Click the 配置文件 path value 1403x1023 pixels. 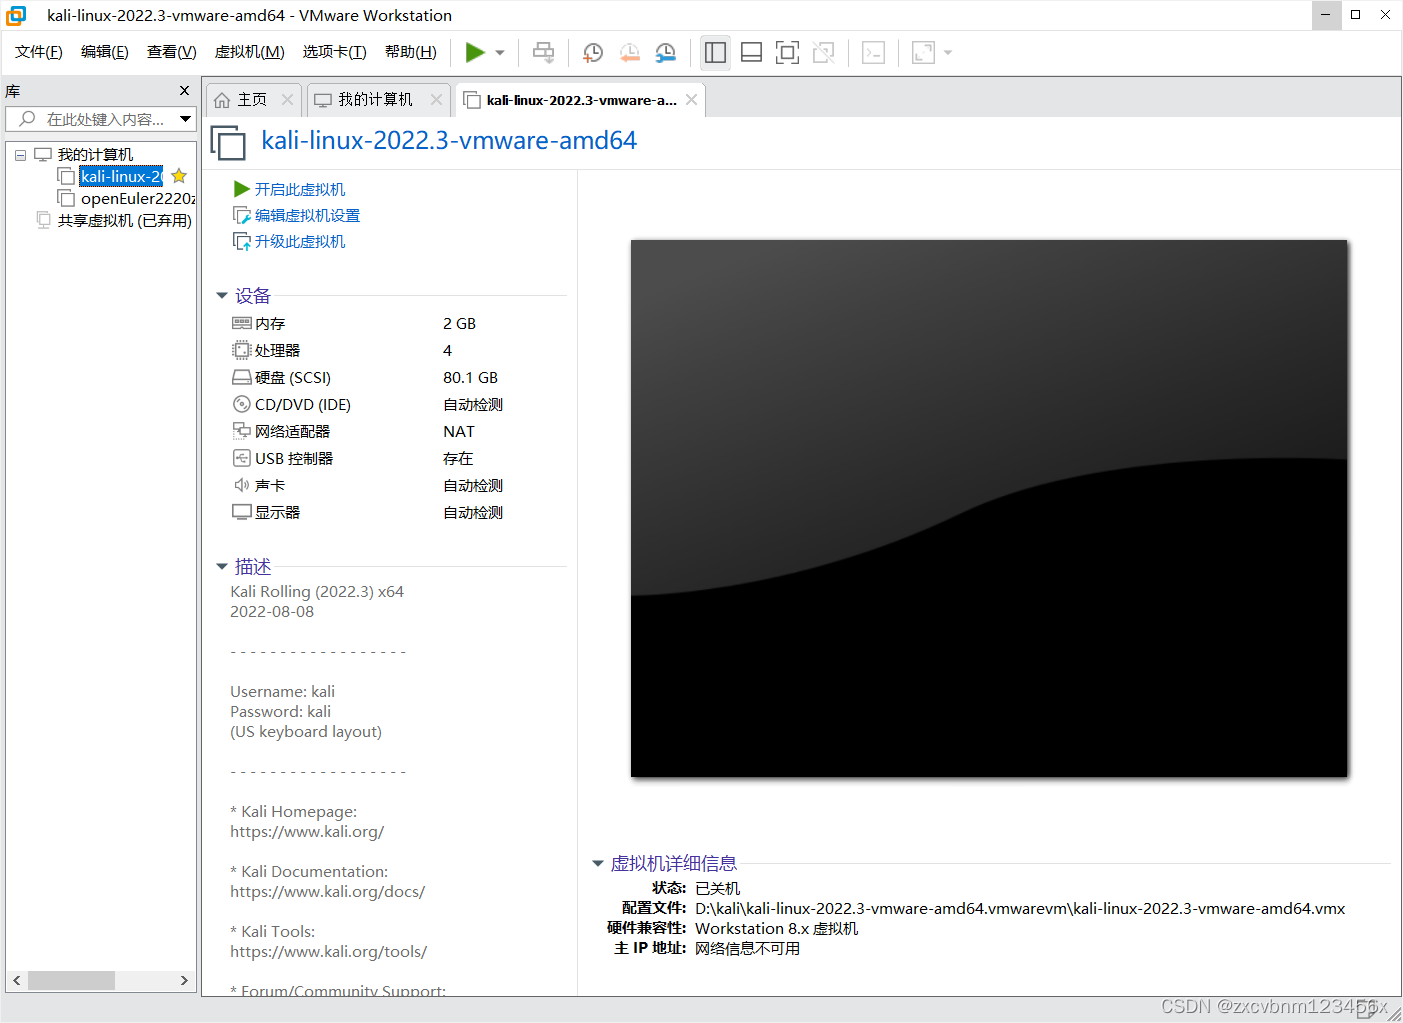(1020, 909)
